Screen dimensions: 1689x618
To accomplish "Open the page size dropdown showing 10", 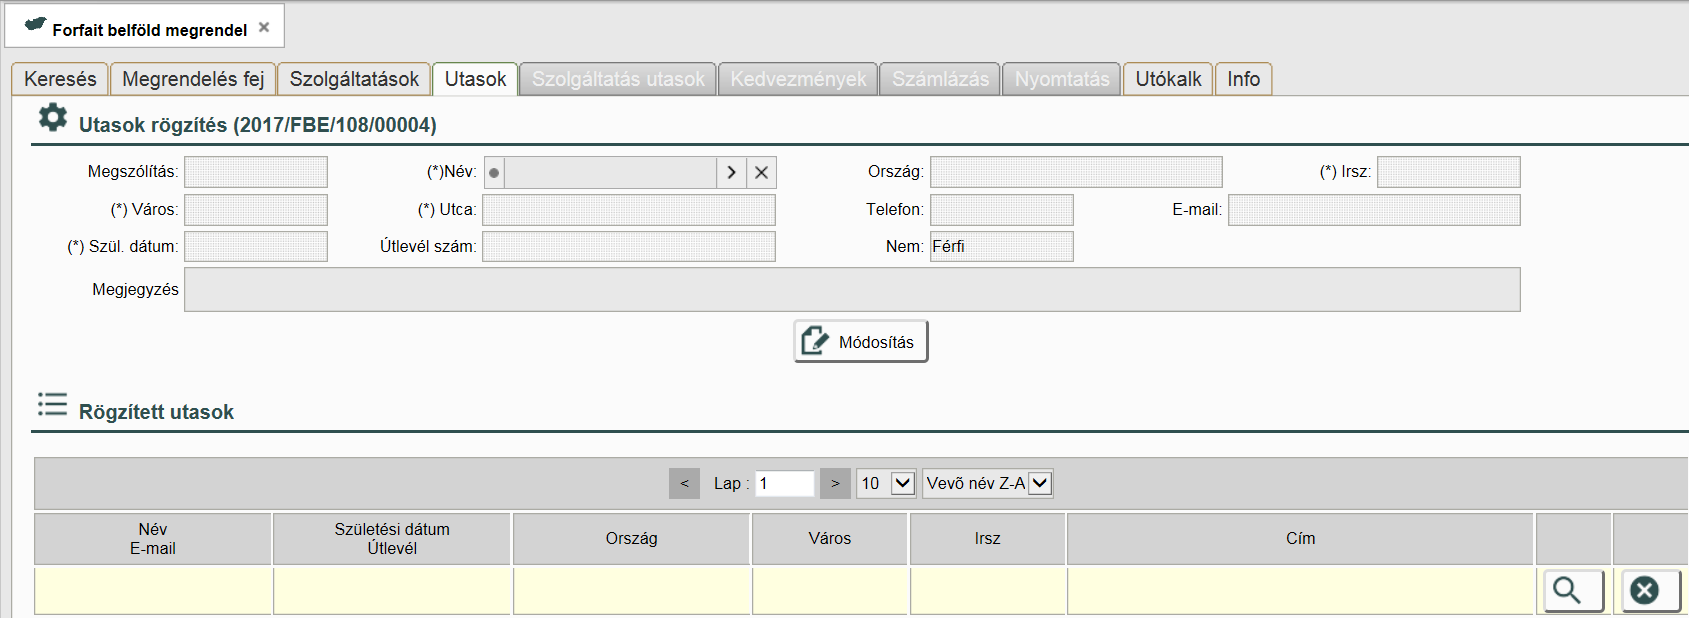I will click(886, 484).
